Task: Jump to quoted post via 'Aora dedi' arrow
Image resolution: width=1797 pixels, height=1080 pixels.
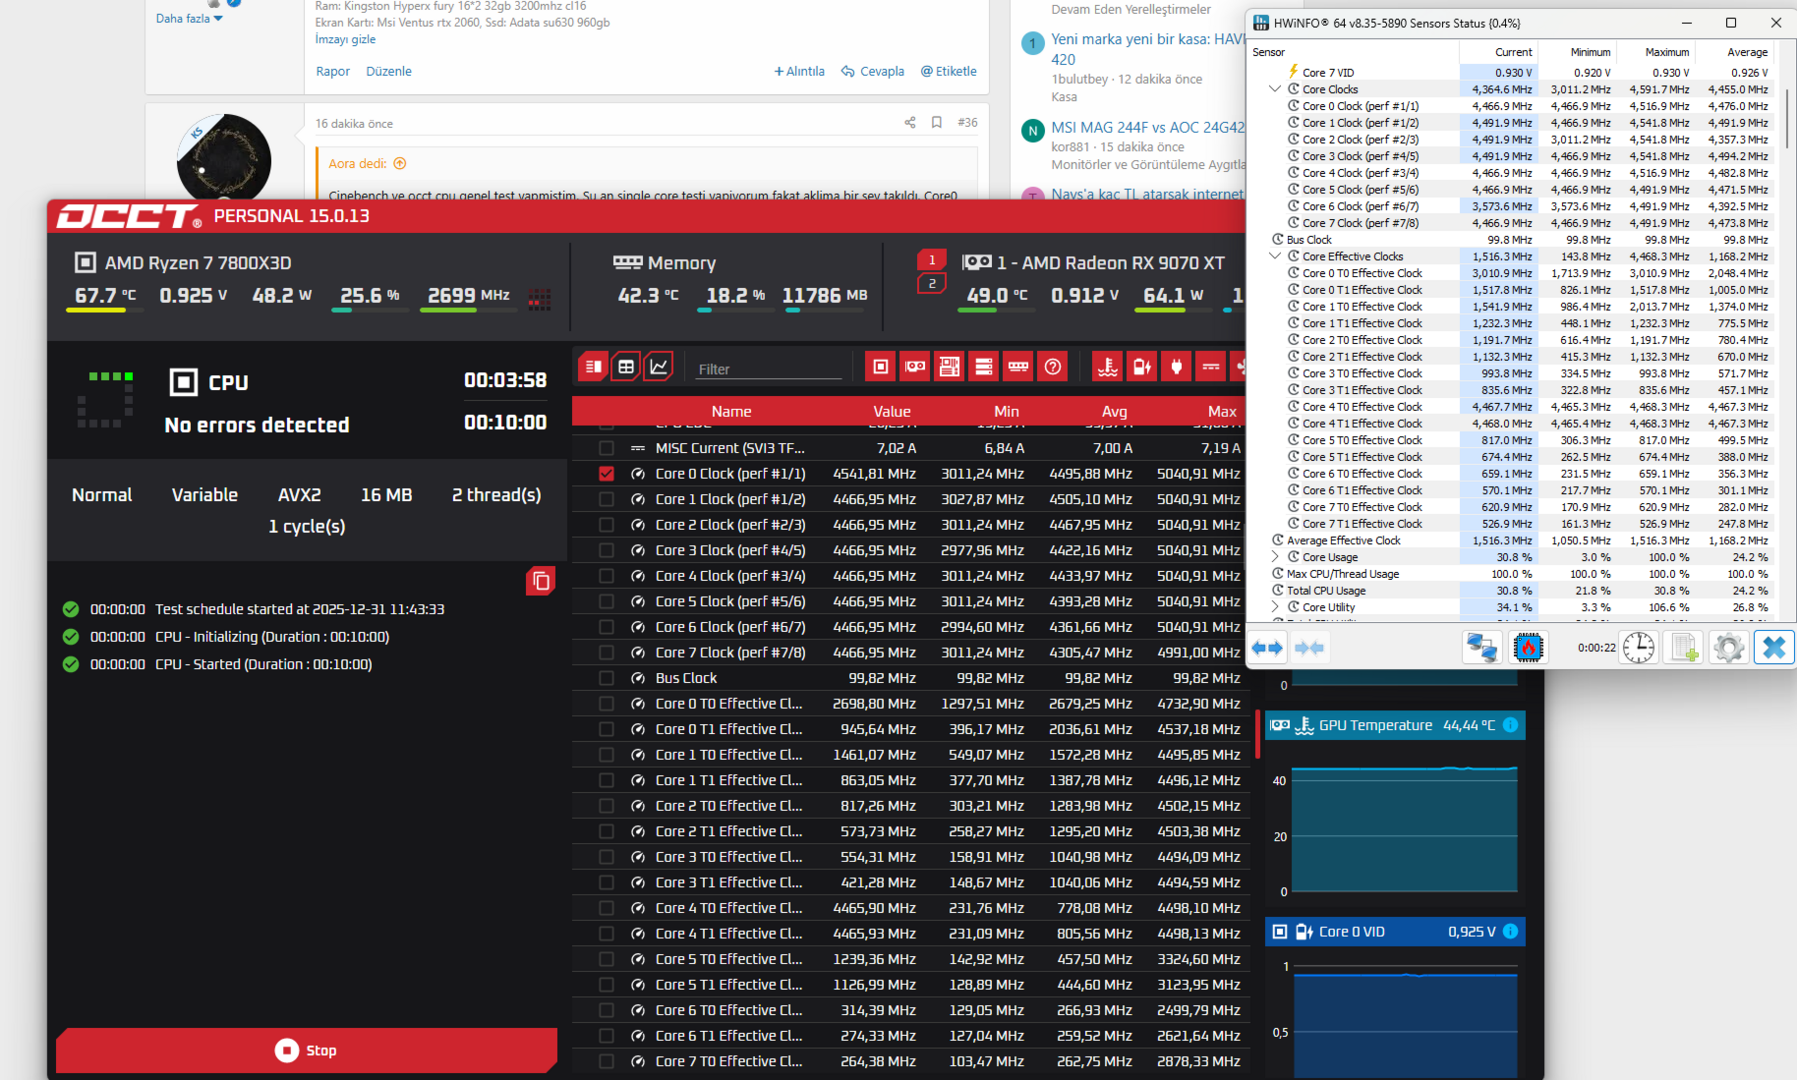Action: click(x=400, y=163)
